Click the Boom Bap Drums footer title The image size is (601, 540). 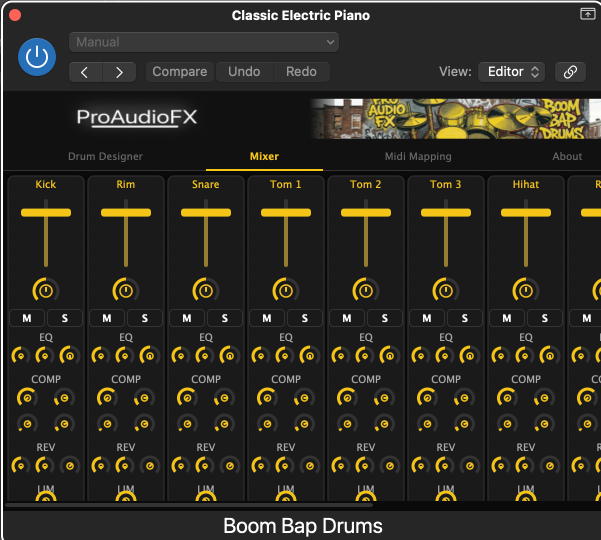point(303,526)
